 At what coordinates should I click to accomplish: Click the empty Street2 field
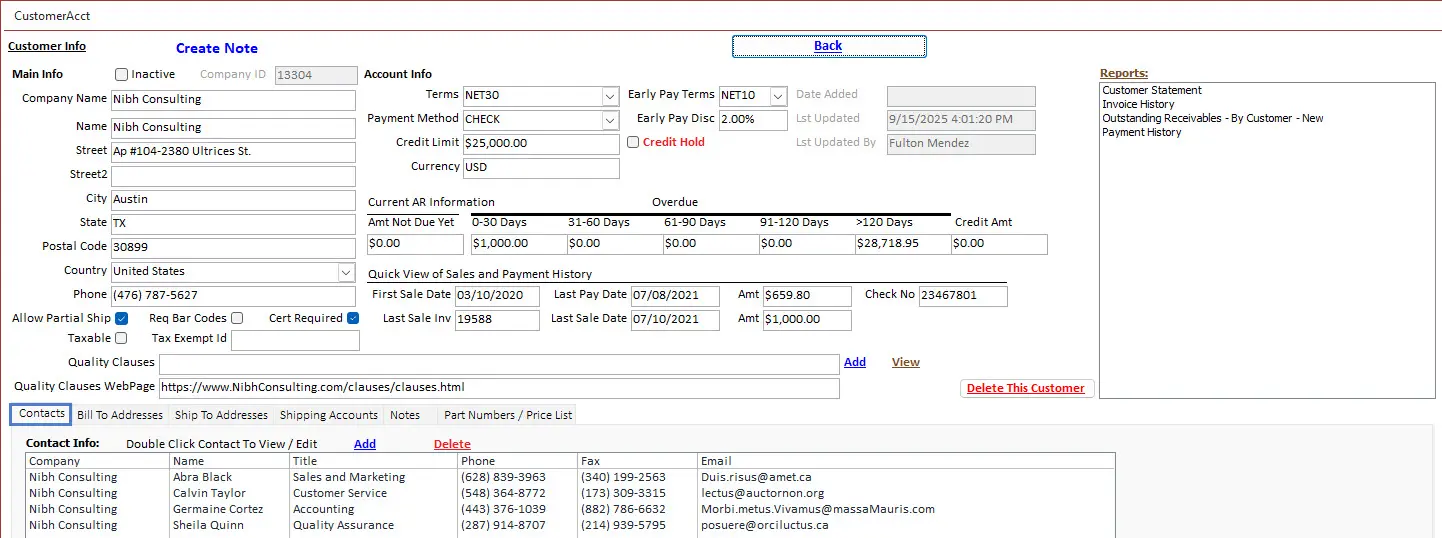coord(233,176)
